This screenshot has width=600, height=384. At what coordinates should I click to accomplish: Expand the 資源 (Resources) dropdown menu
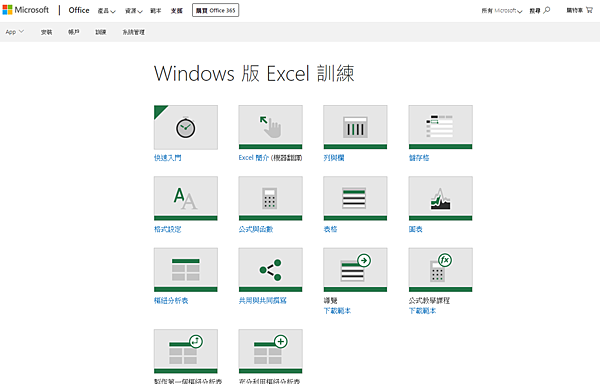tap(134, 11)
